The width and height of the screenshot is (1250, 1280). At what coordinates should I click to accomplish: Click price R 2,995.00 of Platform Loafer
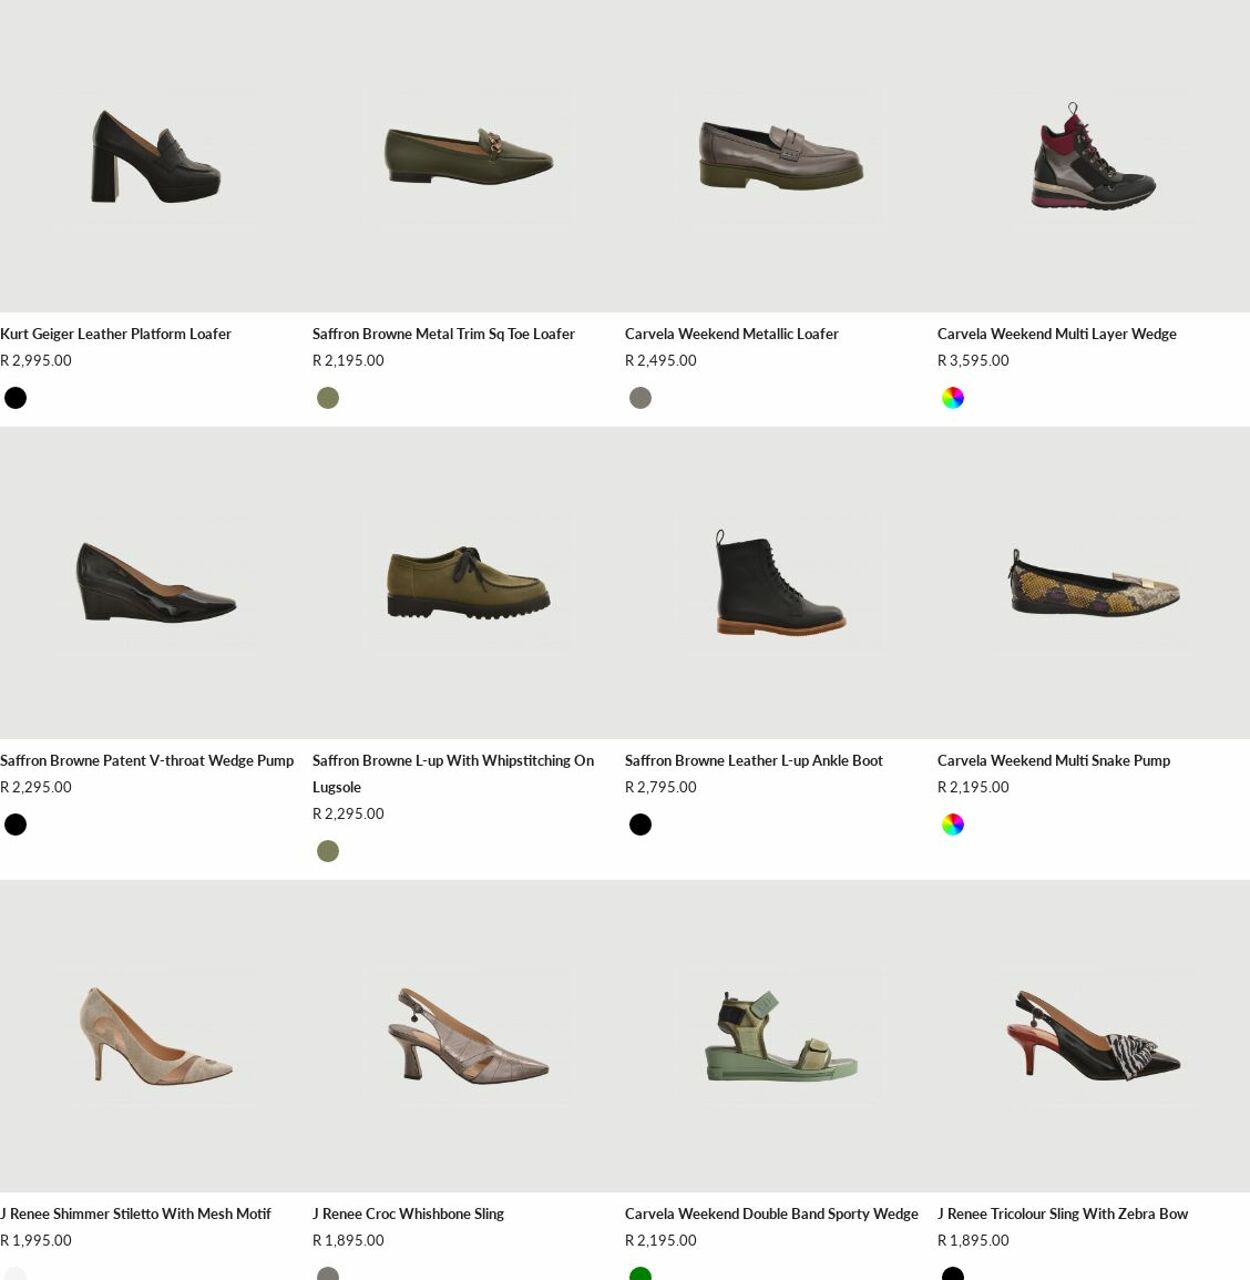coord(36,361)
